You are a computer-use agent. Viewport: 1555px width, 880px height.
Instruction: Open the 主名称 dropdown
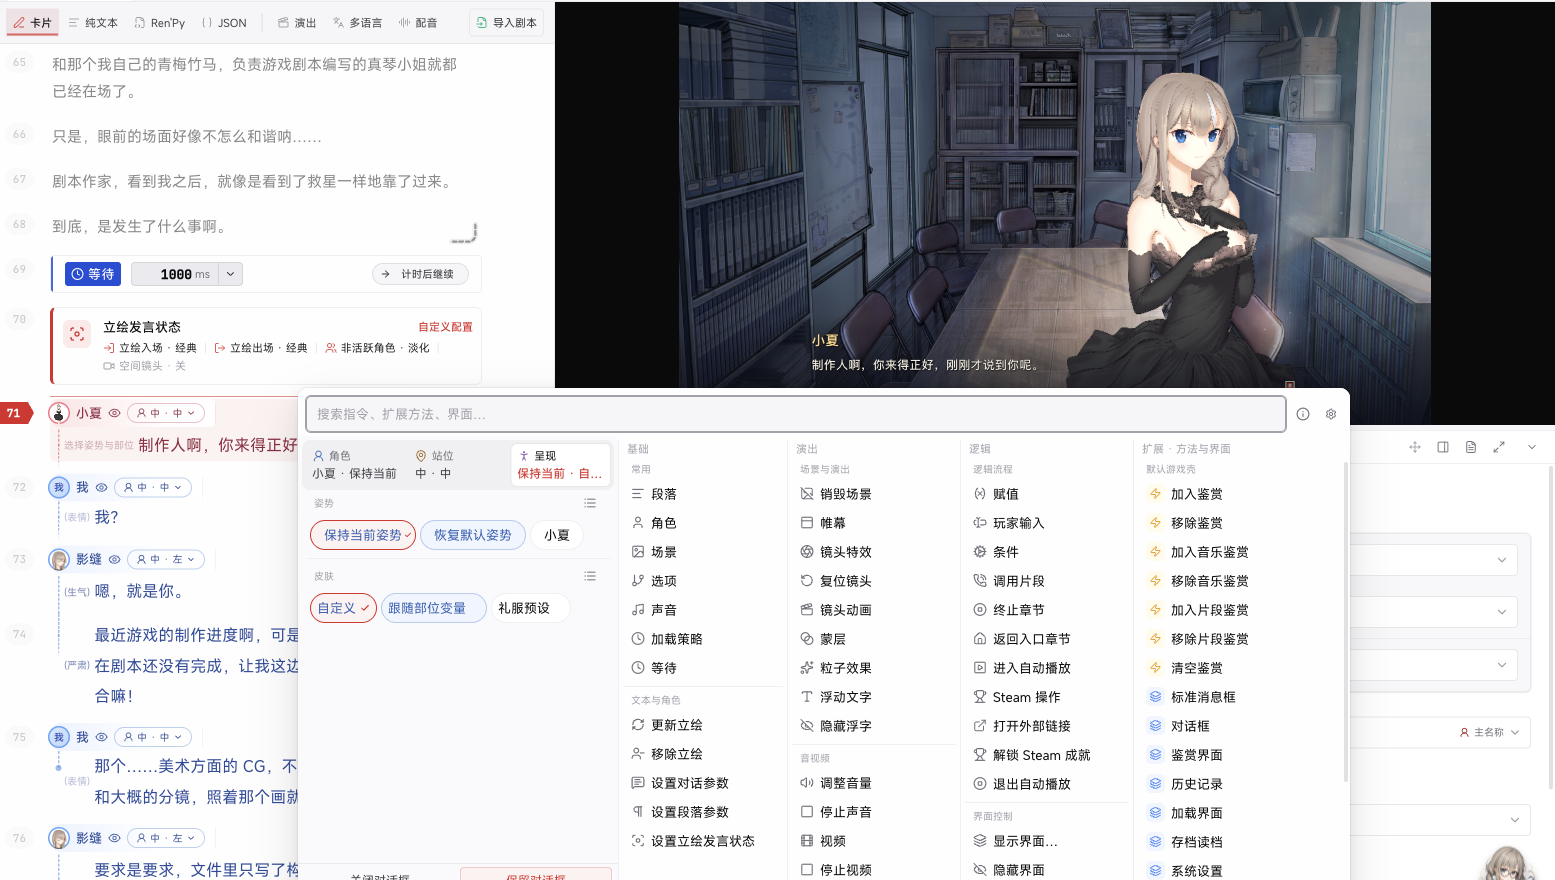coord(1489,733)
